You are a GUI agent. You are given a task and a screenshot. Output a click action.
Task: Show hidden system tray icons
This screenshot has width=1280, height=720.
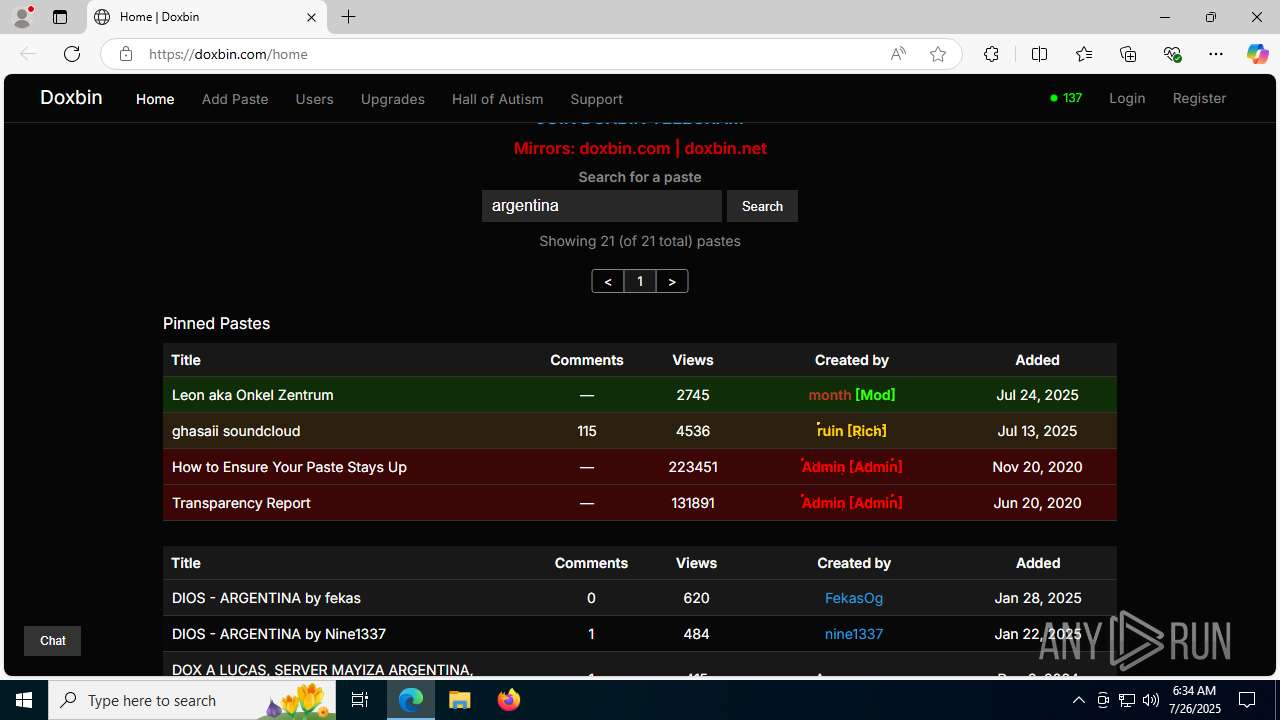(1078, 700)
